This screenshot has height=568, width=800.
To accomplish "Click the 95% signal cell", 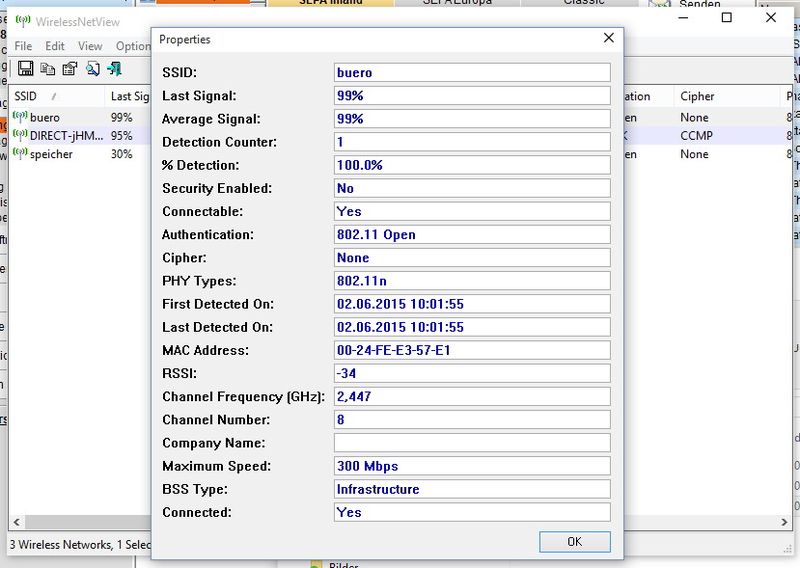I will (x=121, y=136).
